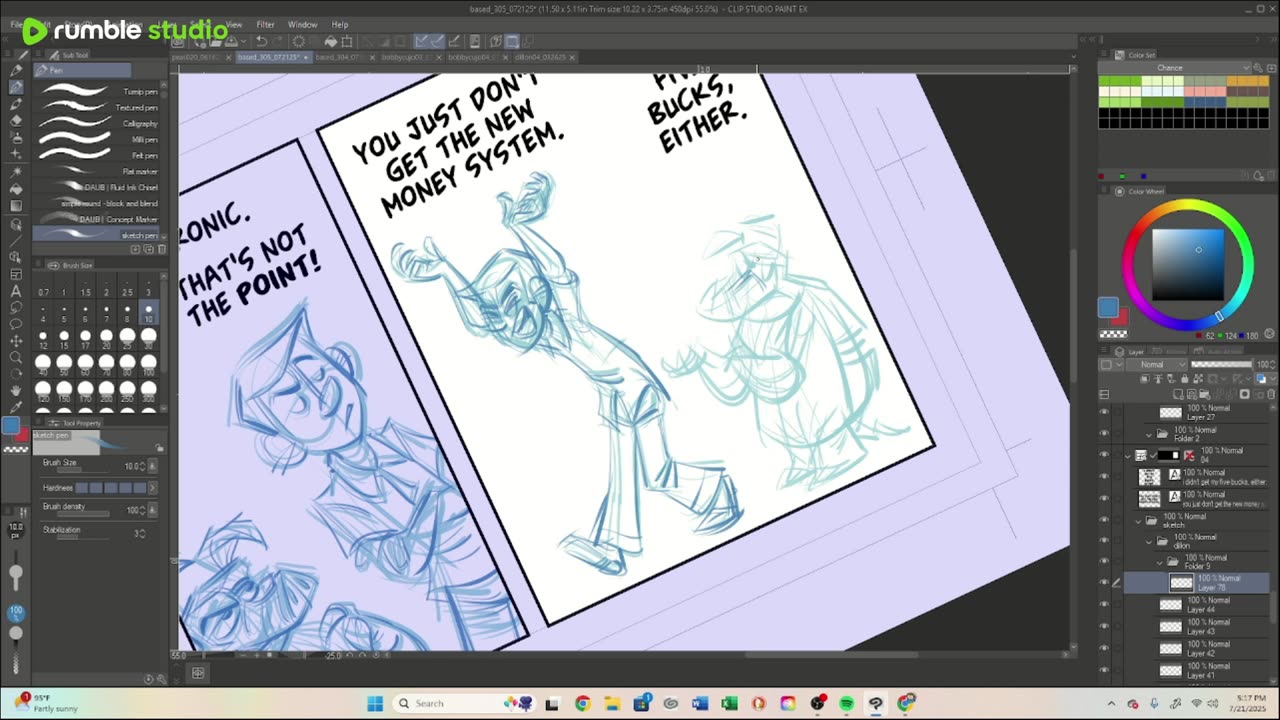Choose the Flat marker sub tool
1280x720 pixels.
98,171
